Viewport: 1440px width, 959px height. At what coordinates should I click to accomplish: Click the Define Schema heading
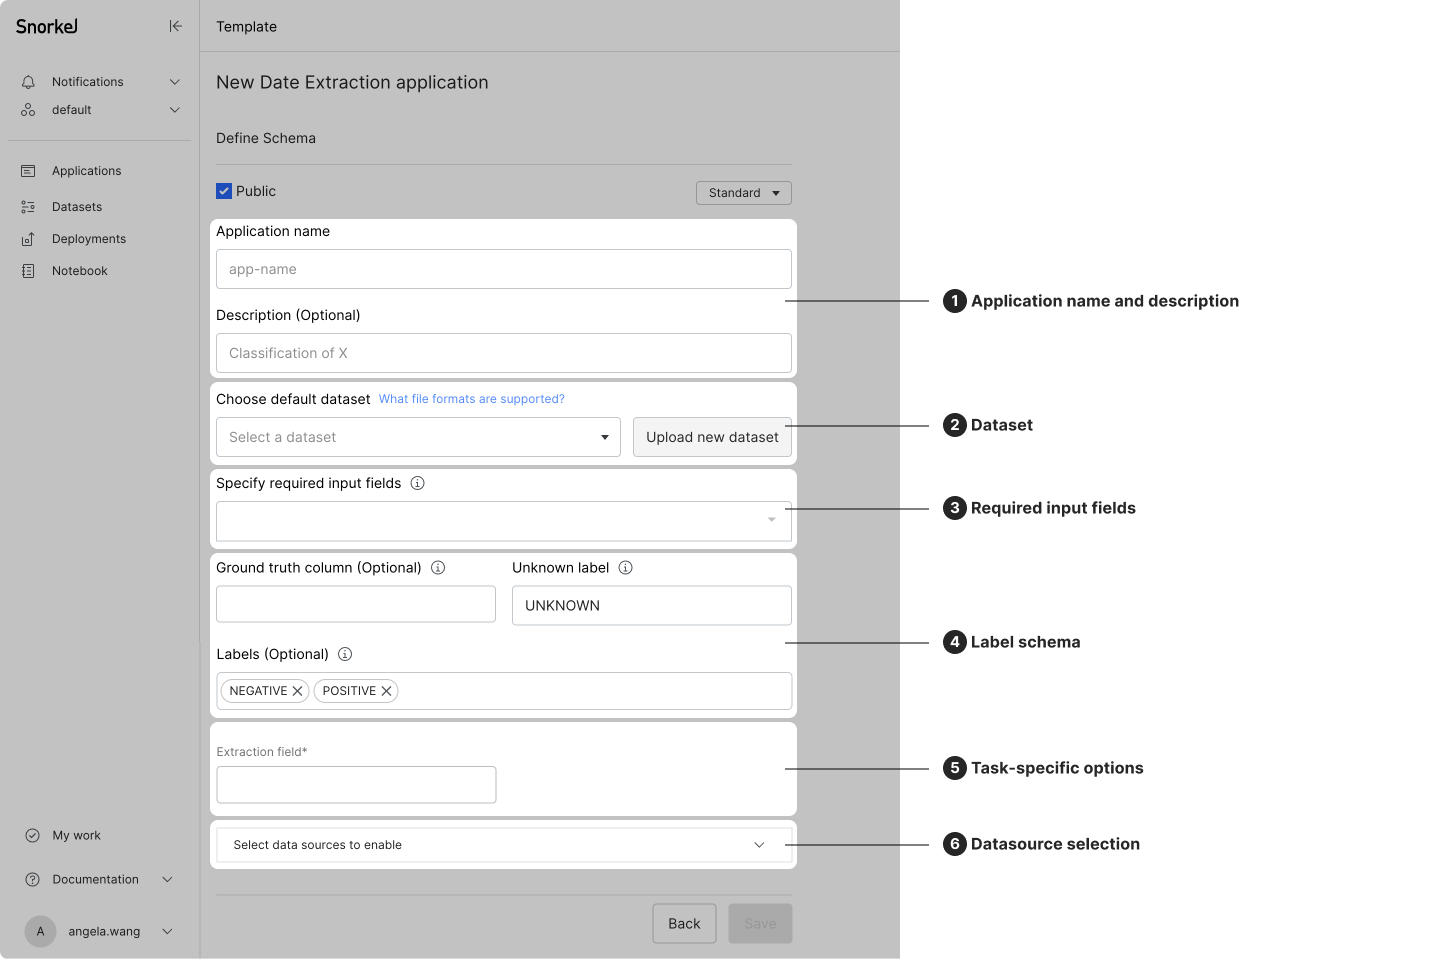(266, 138)
